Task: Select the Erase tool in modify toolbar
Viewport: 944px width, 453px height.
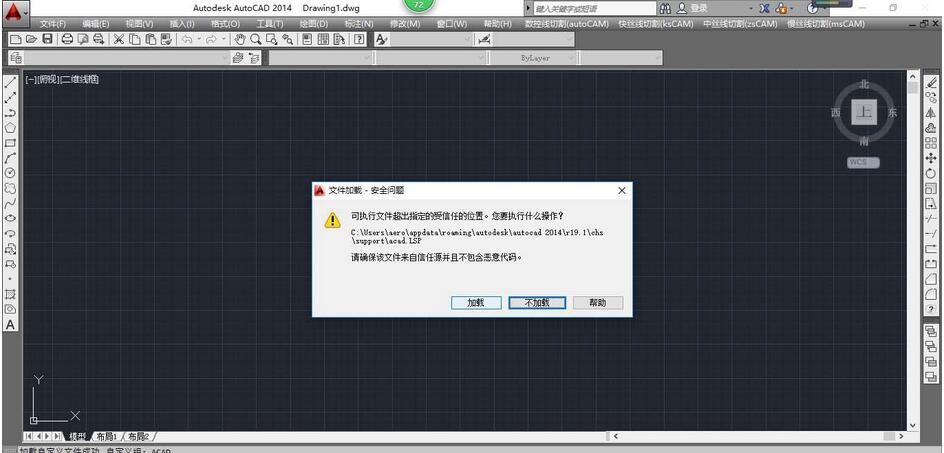Action: 931,83
